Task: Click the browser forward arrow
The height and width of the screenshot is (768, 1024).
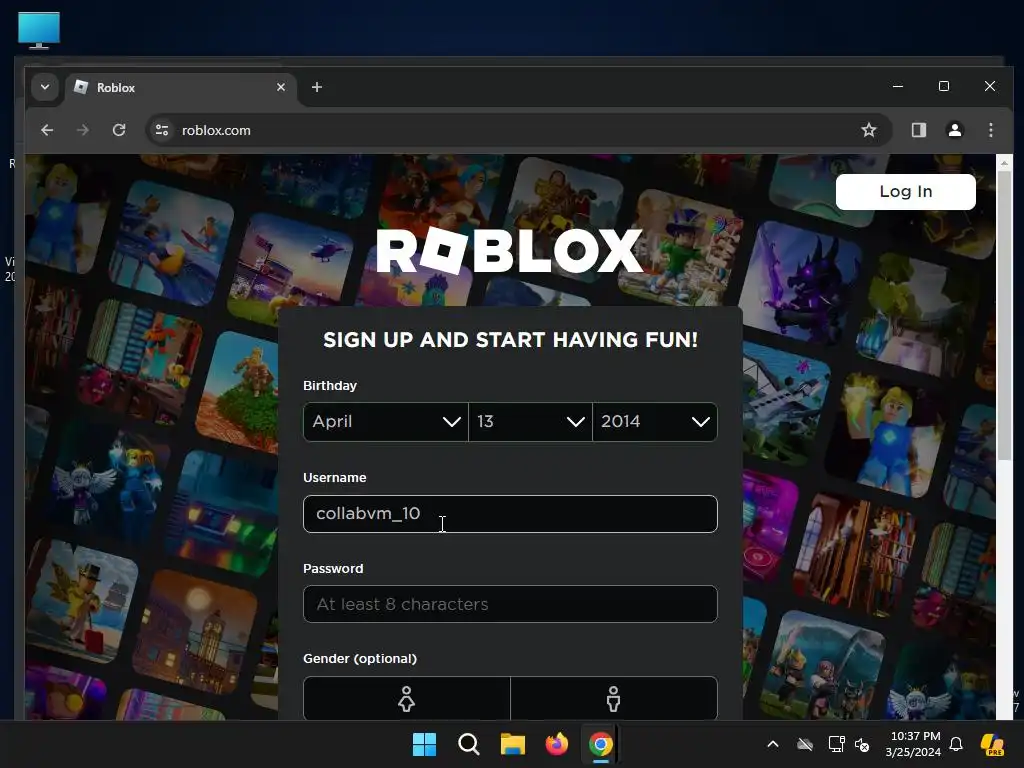Action: [82, 130]
